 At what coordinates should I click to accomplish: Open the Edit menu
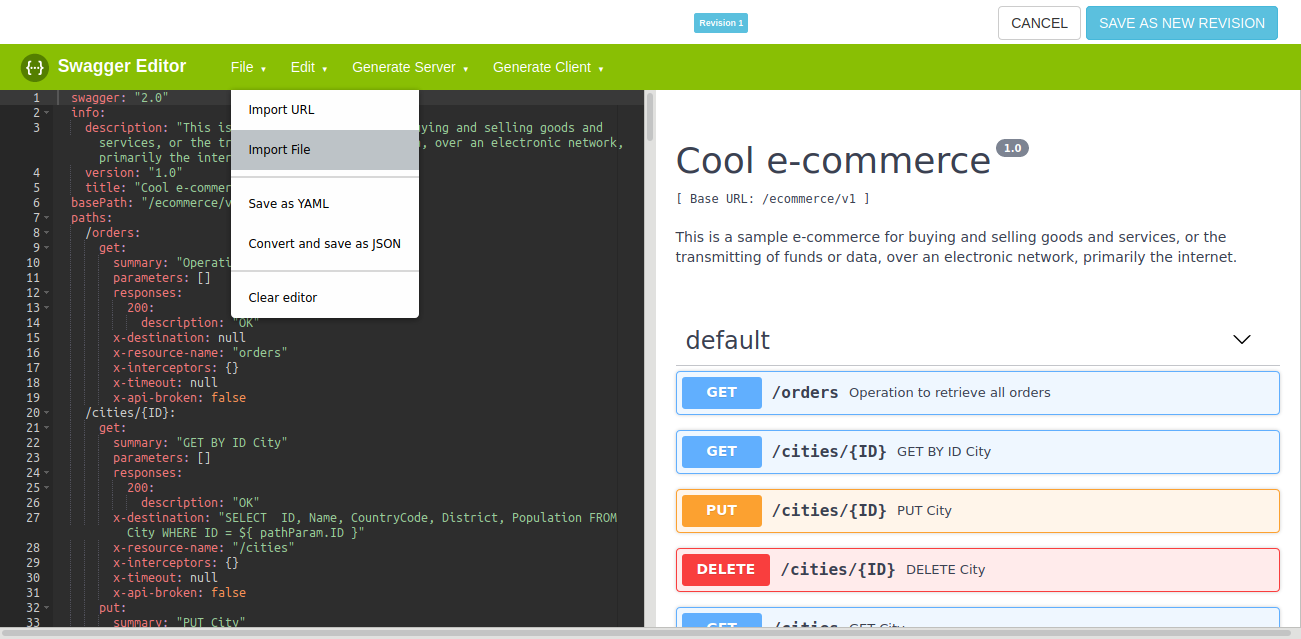[x=308, y=67]
